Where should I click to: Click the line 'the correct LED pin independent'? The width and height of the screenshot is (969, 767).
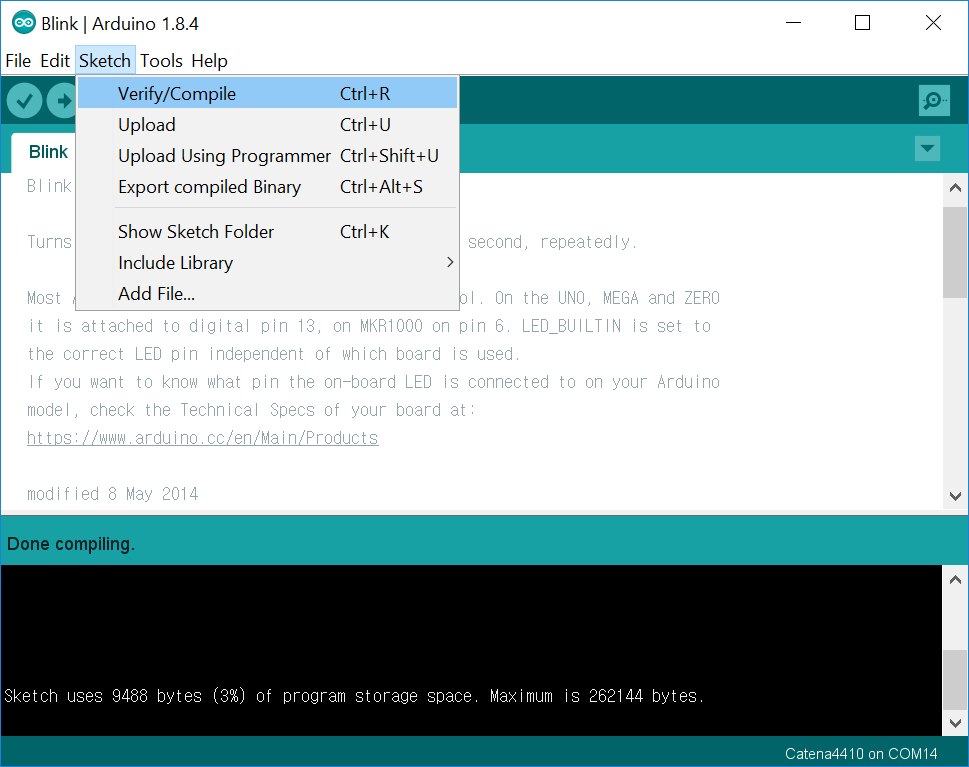274,354
